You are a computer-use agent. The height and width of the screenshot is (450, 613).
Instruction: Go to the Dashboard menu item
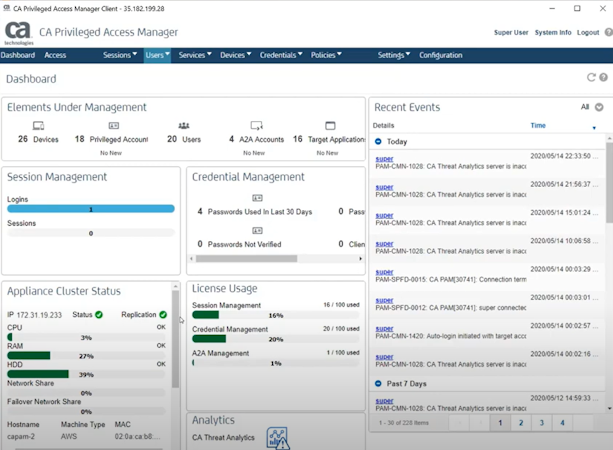[x=18, y=55]
